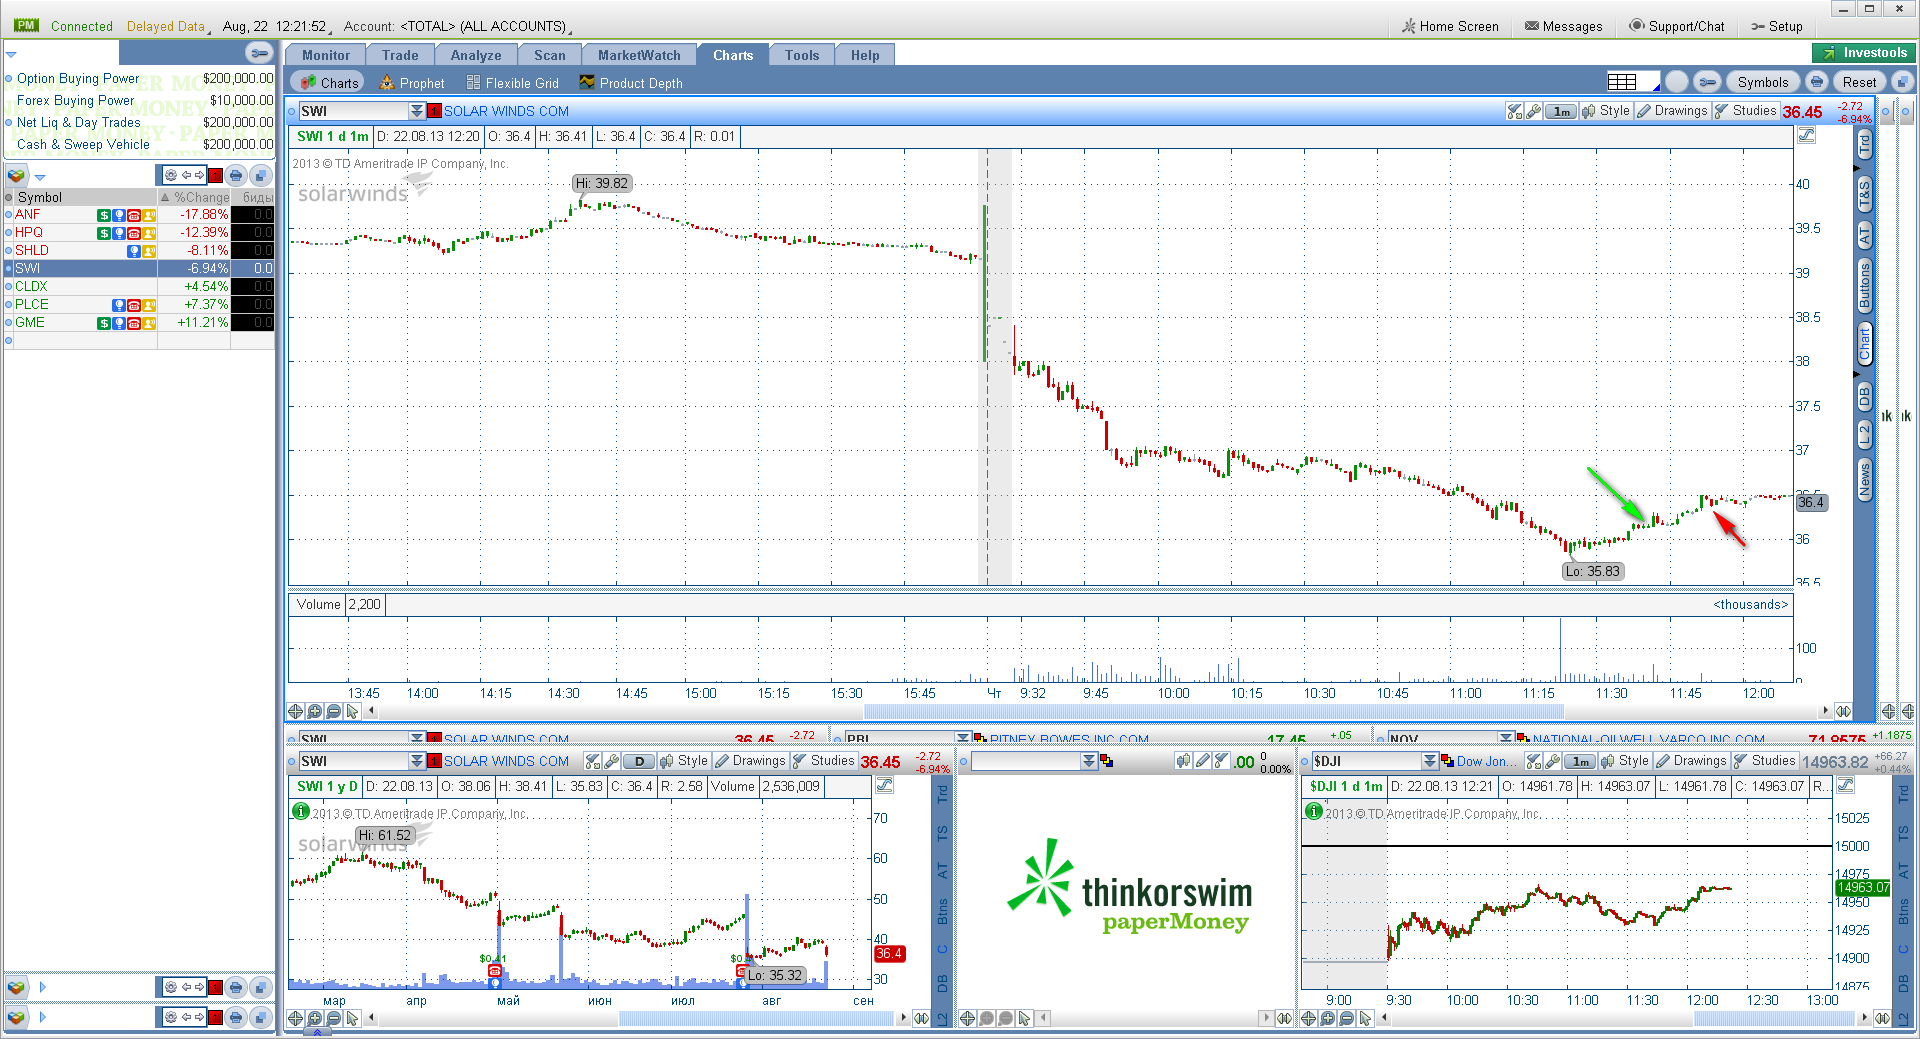The height and width of the screenshot is (1039, 1920).
Task: Open Support/Chat
Action: click(x=1677, y=26)
